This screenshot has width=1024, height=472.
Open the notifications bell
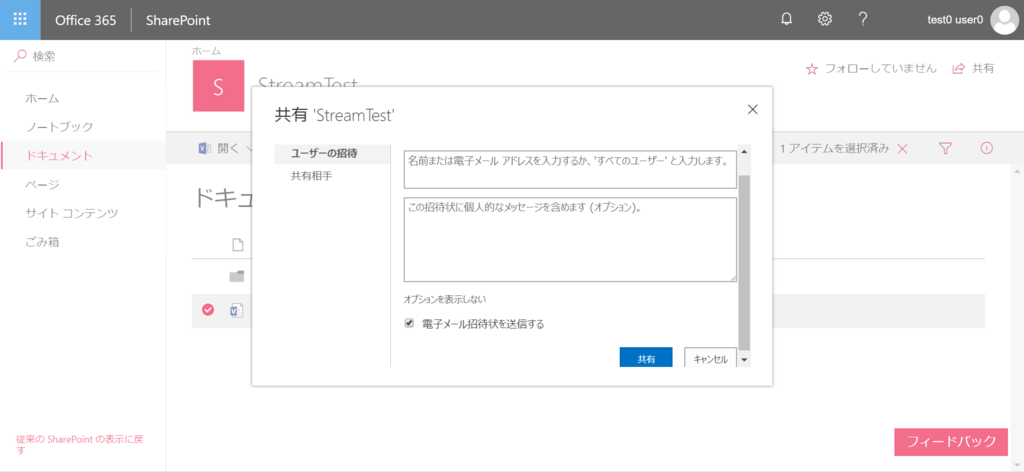[x=787, y=20]
